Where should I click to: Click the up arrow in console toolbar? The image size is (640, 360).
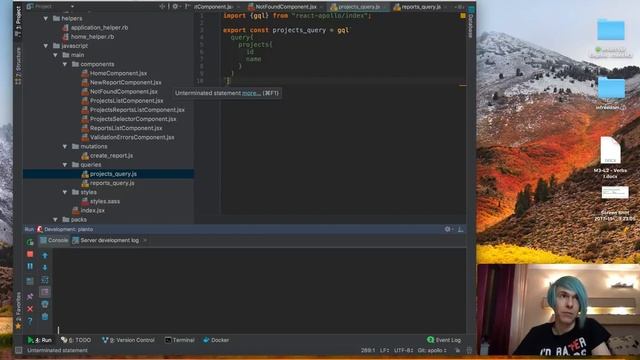[45, 255]
